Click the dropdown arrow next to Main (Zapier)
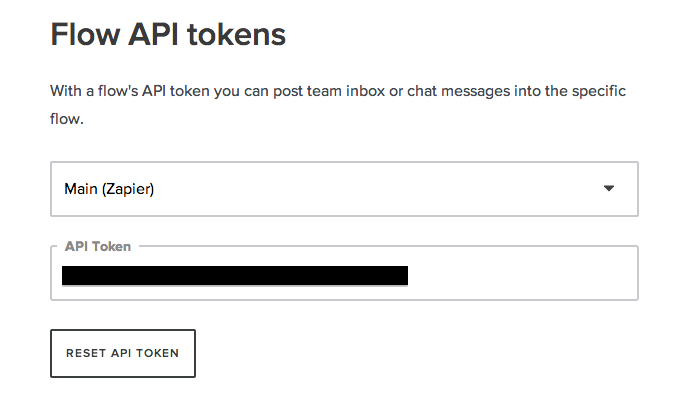 609,189
